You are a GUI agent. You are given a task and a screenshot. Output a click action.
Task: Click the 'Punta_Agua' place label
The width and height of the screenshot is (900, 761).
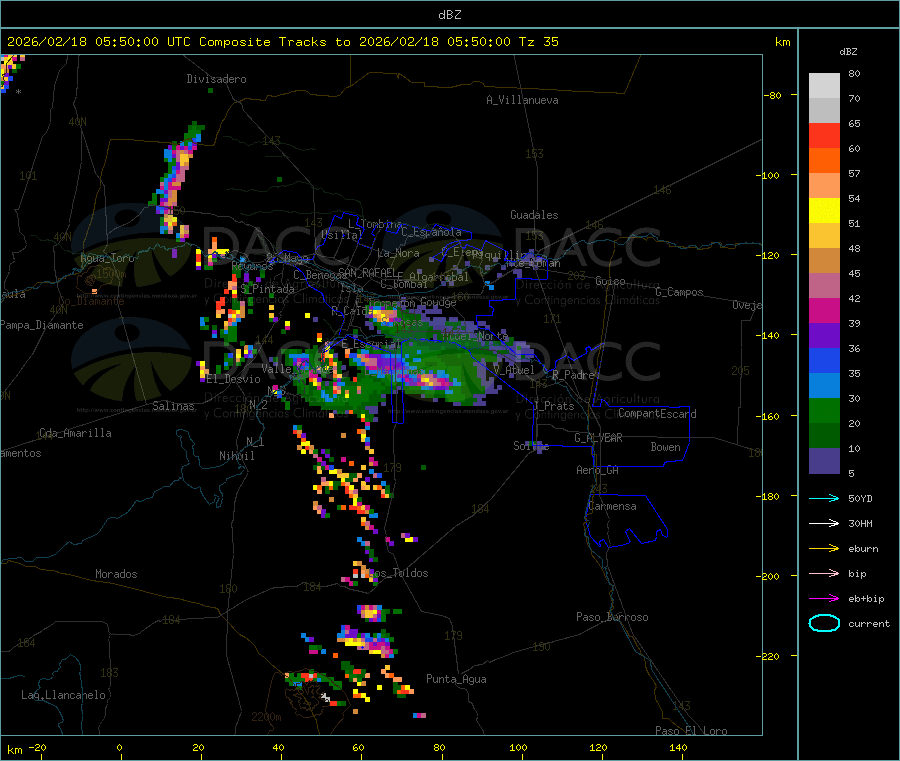click(456, 679)
